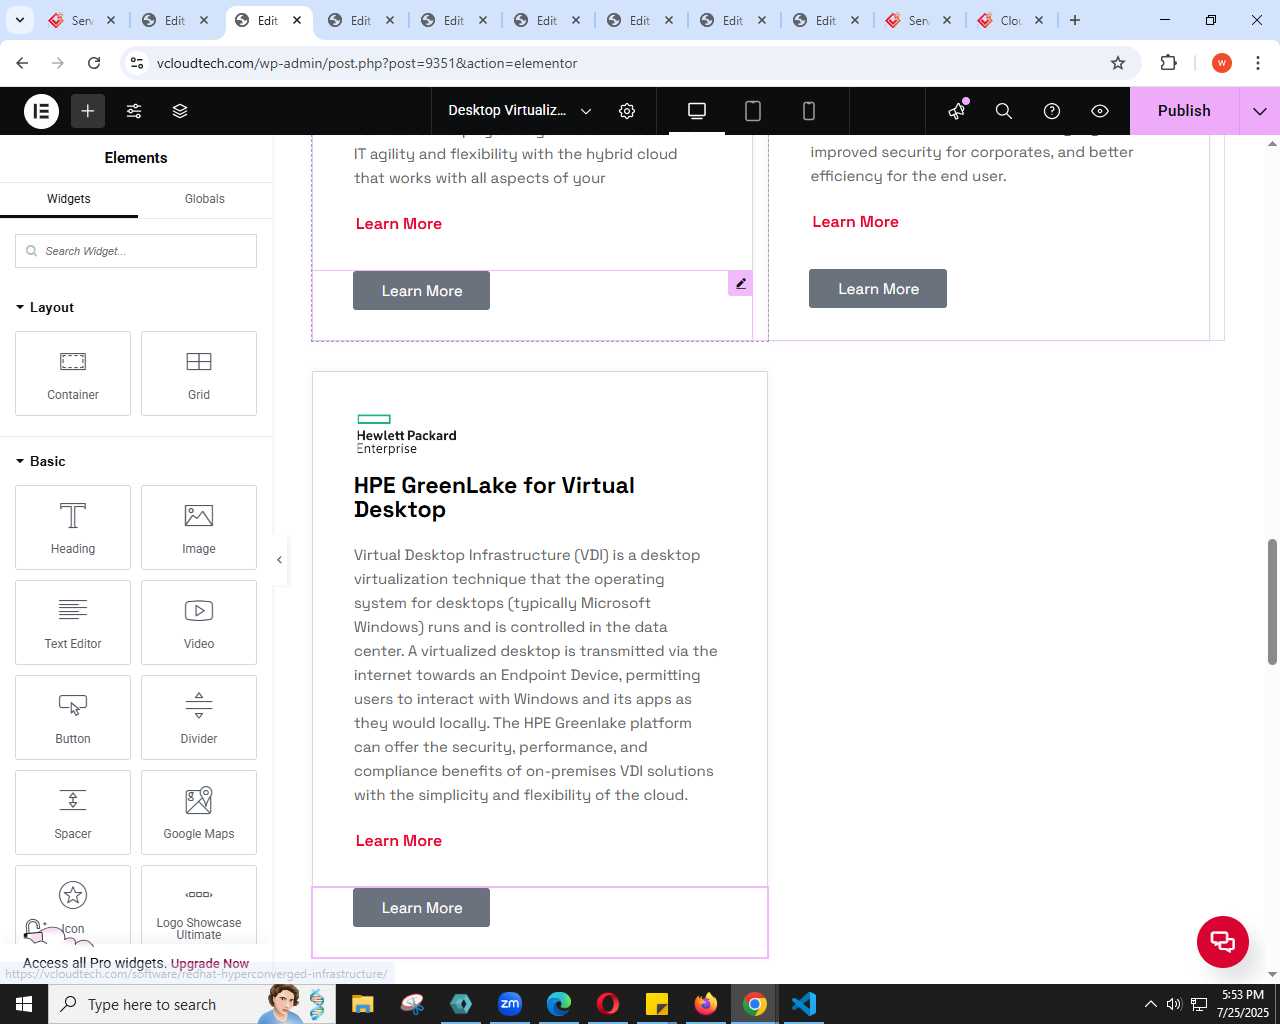This screenshot has height=1024, width=1280.
Task: Open the browser tab search dropdown
Action: (19, 20)
